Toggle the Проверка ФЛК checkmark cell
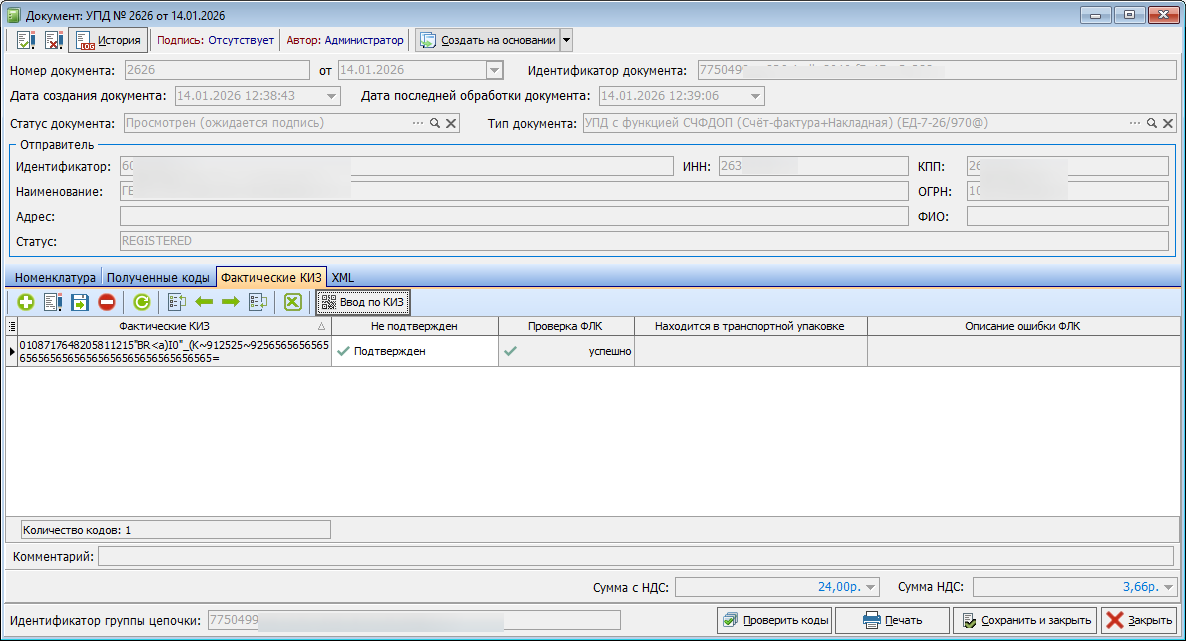Viewport: 1186px width, 641px height. click(x=511, y=351)
